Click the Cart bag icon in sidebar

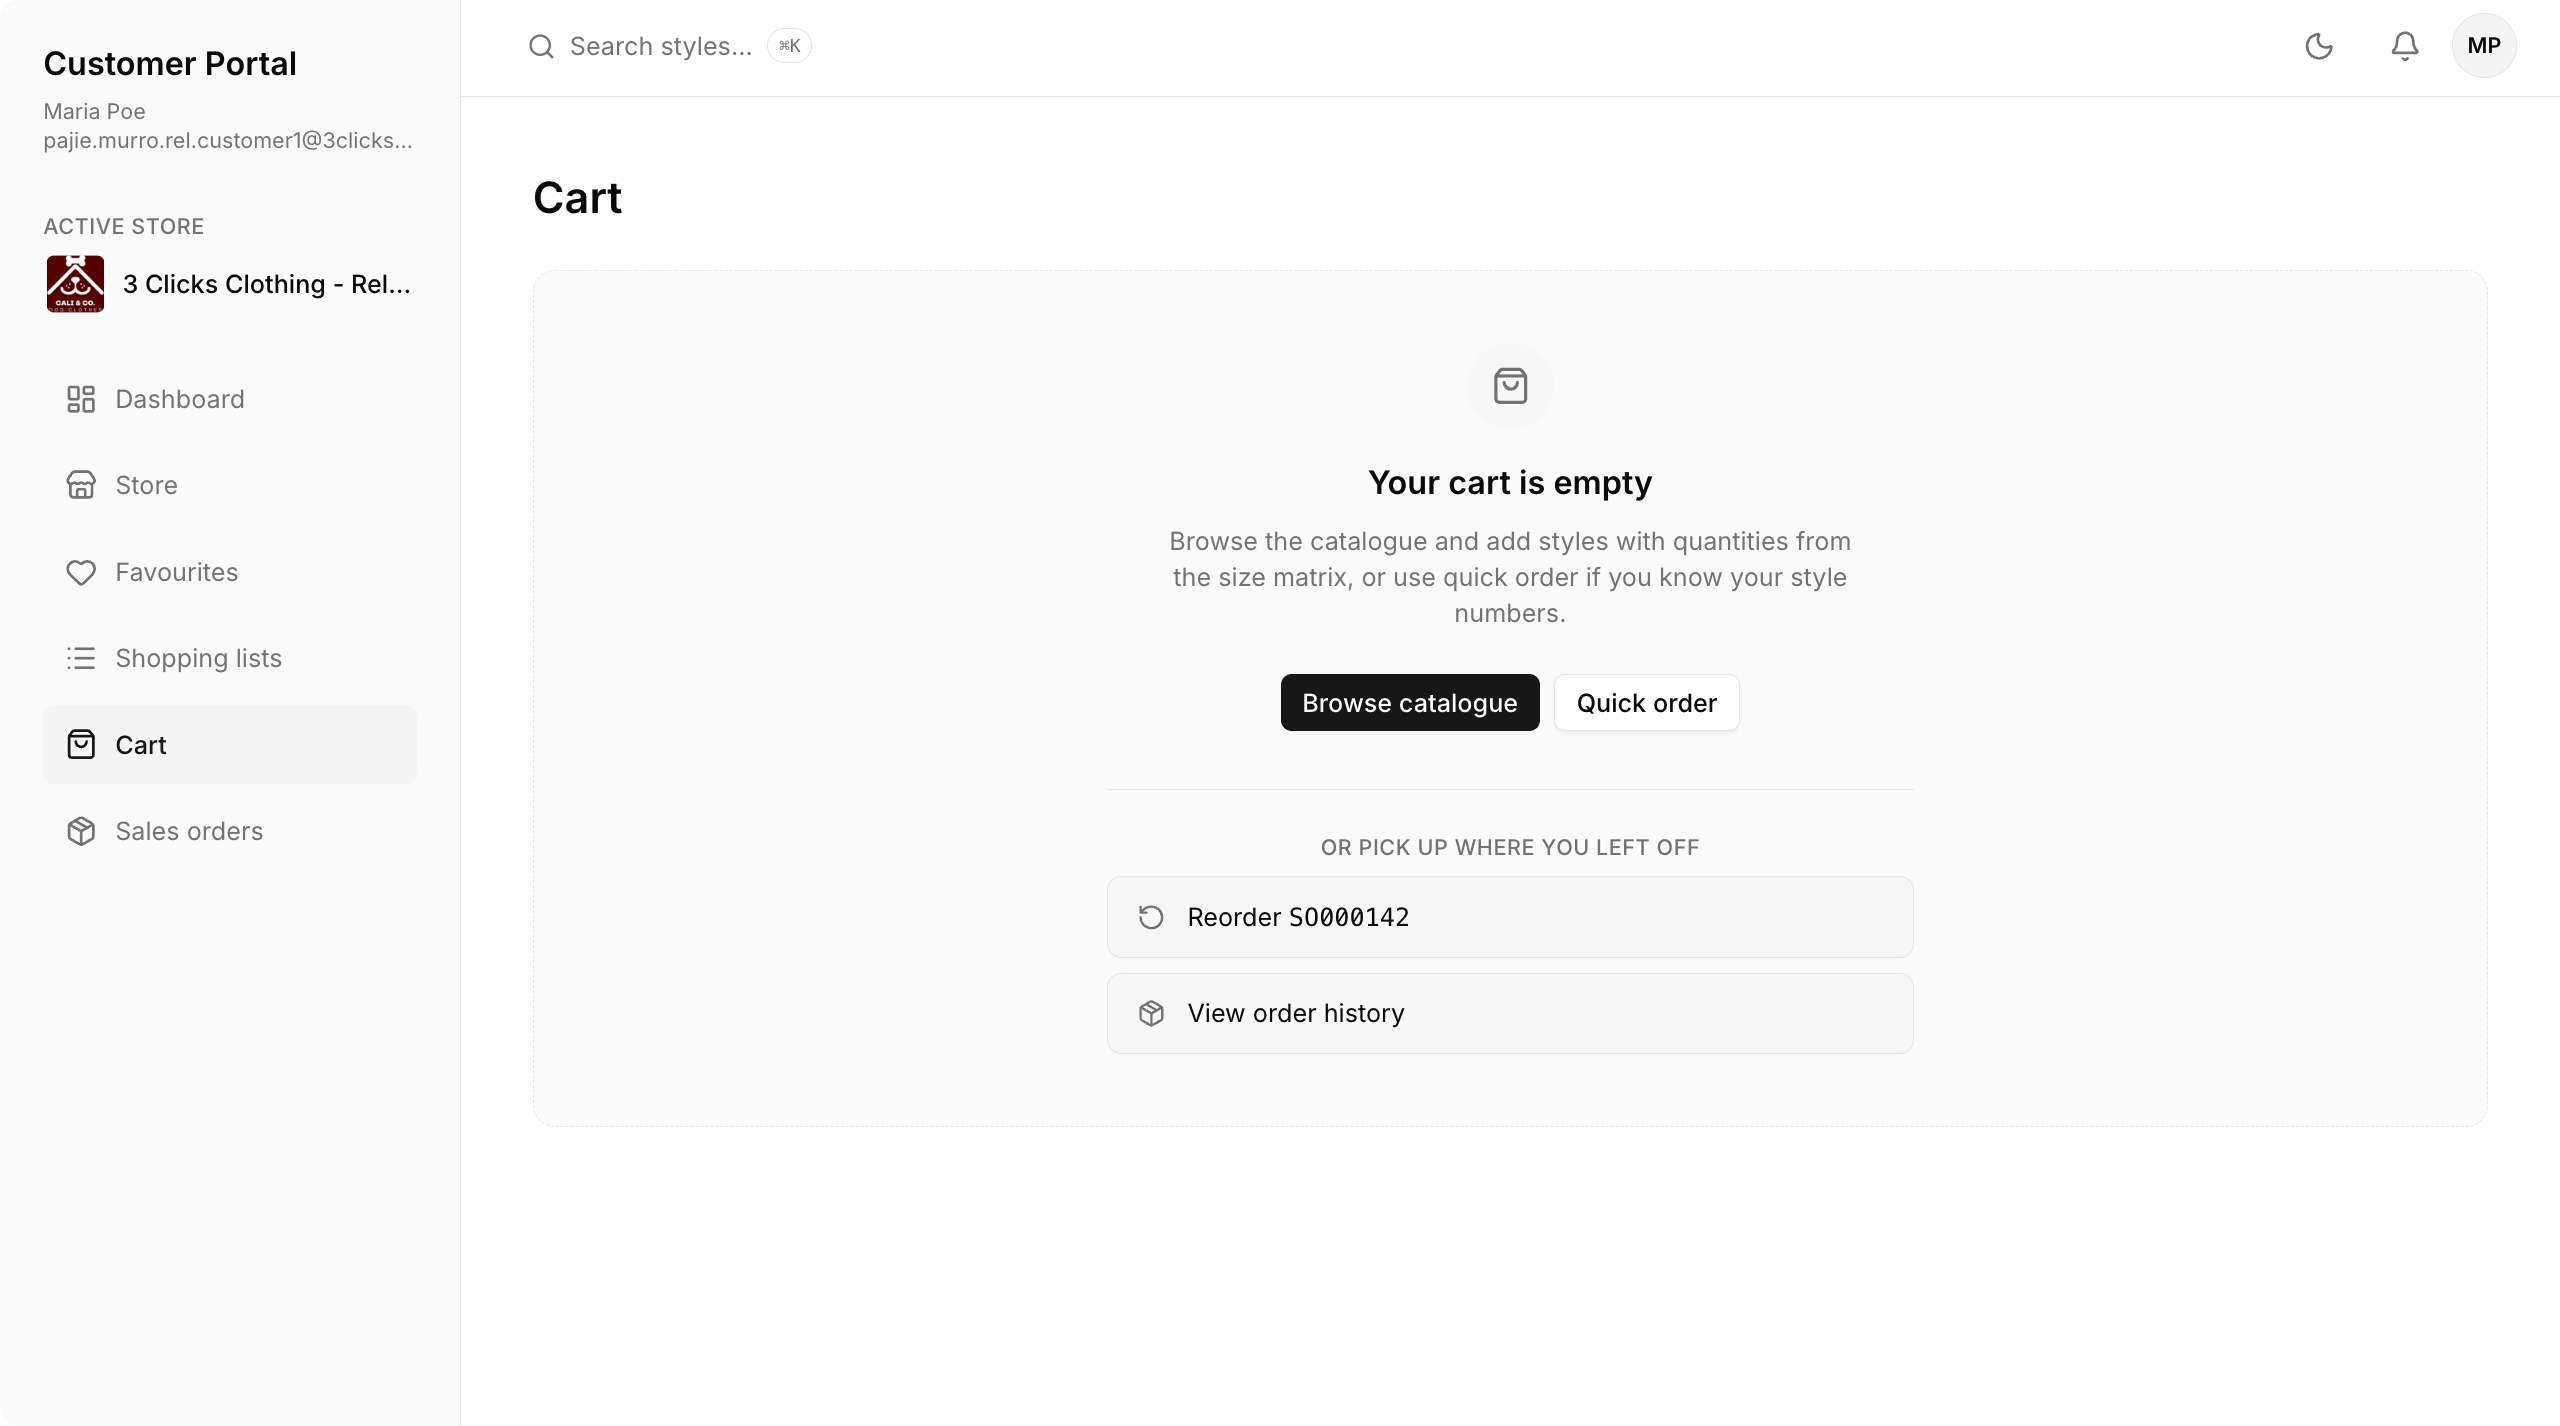[81, 745]
